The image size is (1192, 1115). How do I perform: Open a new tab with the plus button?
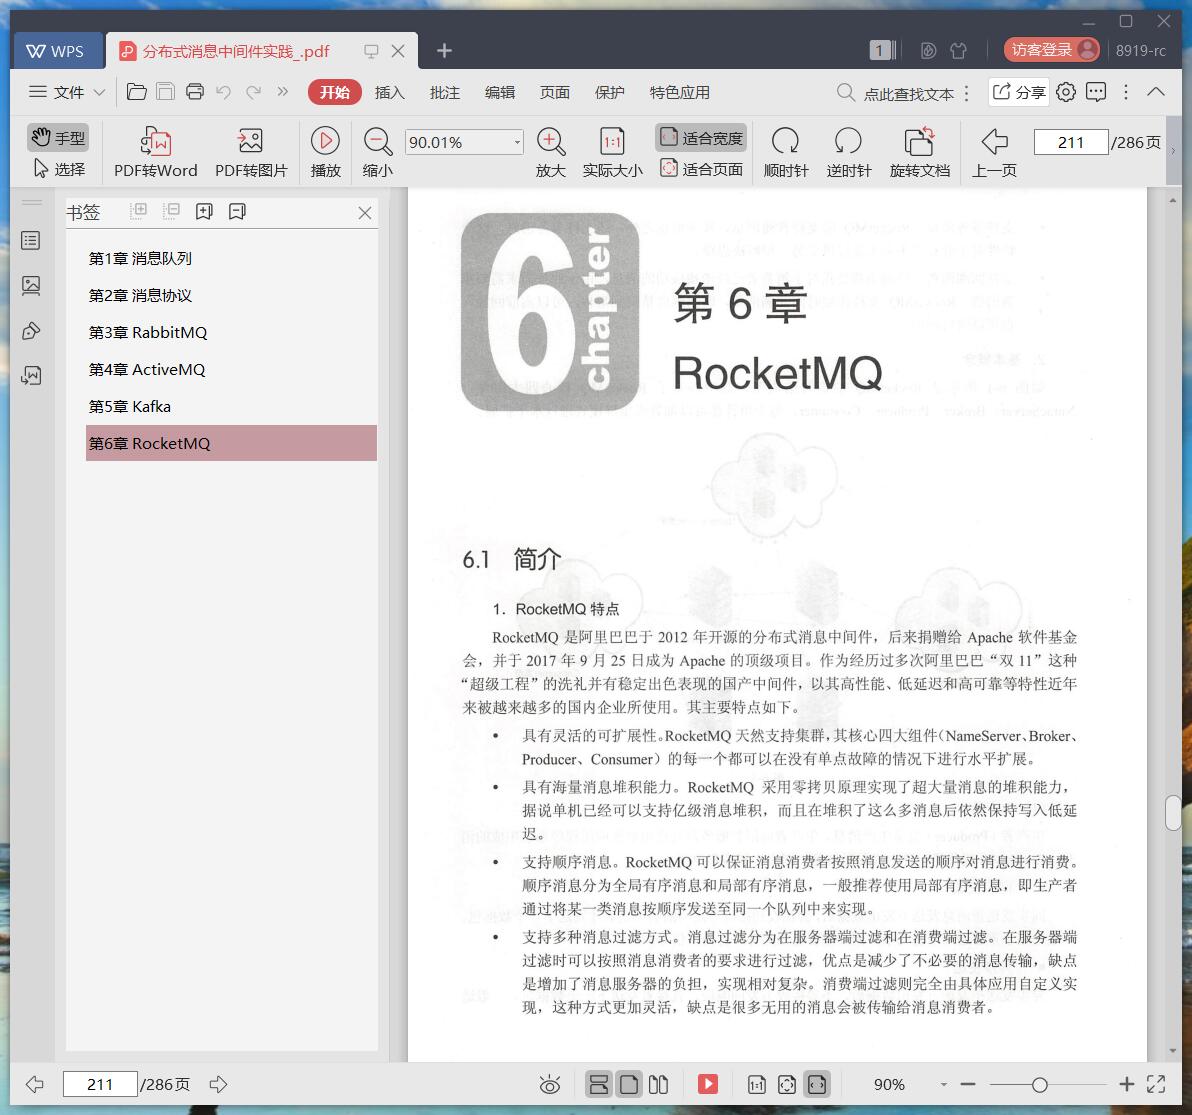[444, 51]
